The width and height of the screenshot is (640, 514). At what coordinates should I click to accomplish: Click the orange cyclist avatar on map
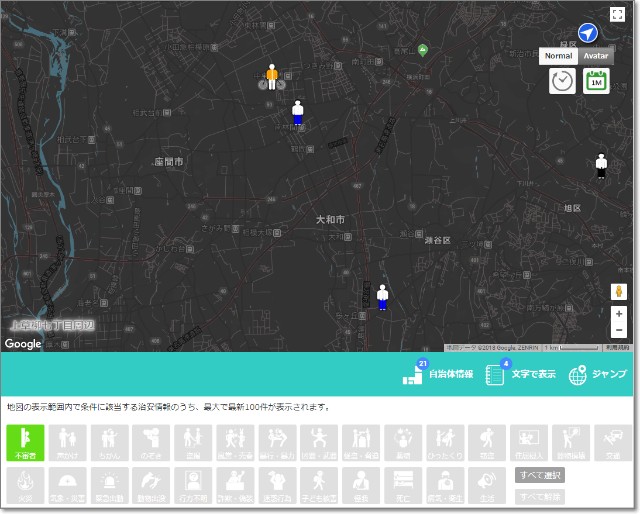[x=271, y=77]
